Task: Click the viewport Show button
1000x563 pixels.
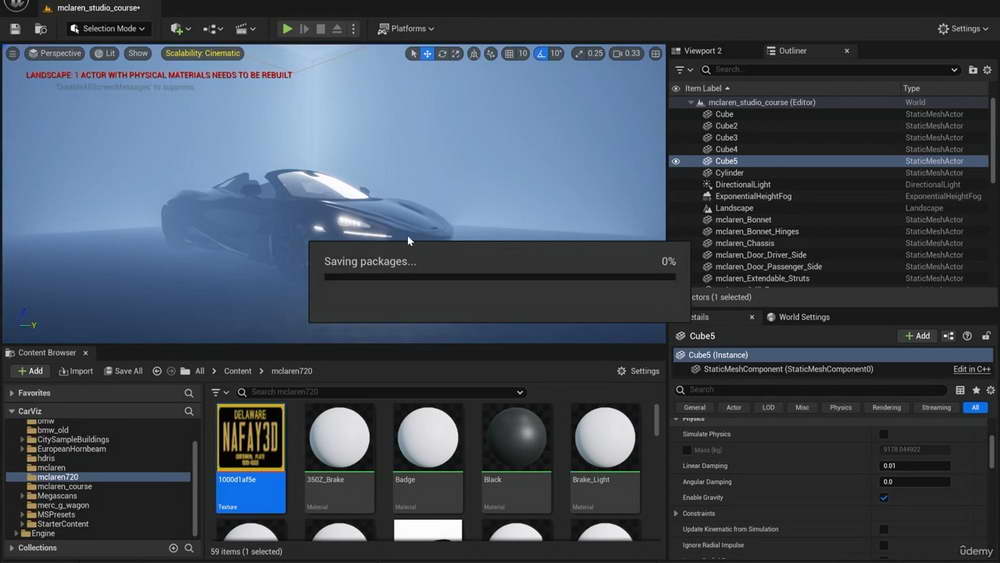Action: (x=138, y=54)
